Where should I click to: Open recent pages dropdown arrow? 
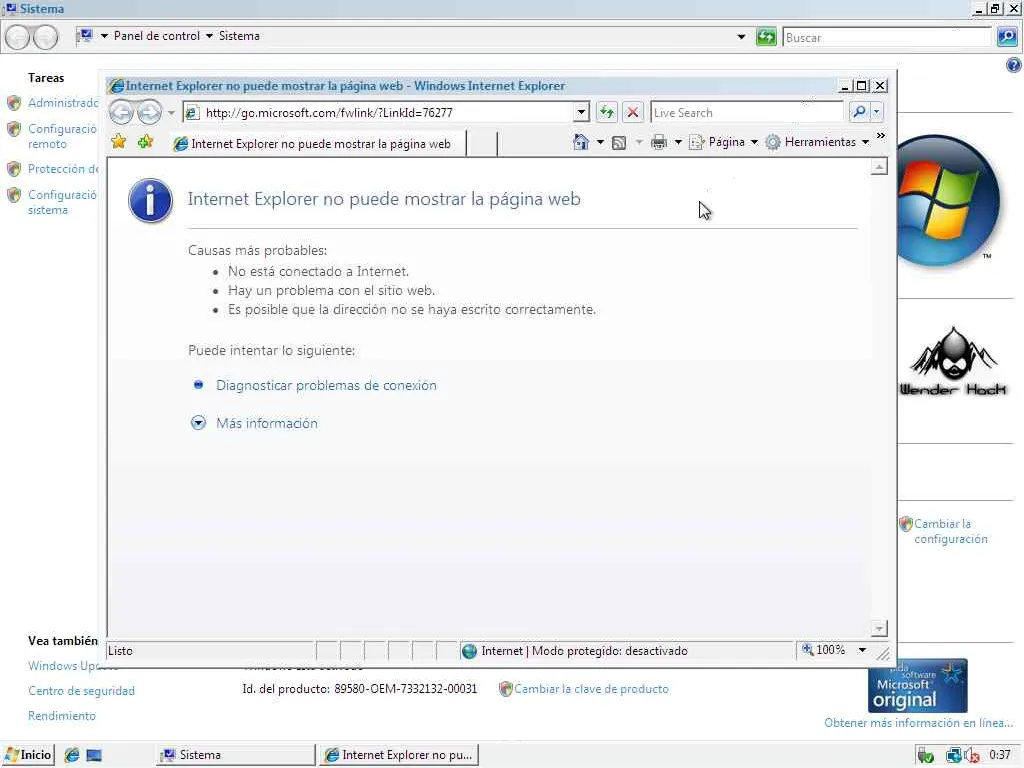point(171,113)
